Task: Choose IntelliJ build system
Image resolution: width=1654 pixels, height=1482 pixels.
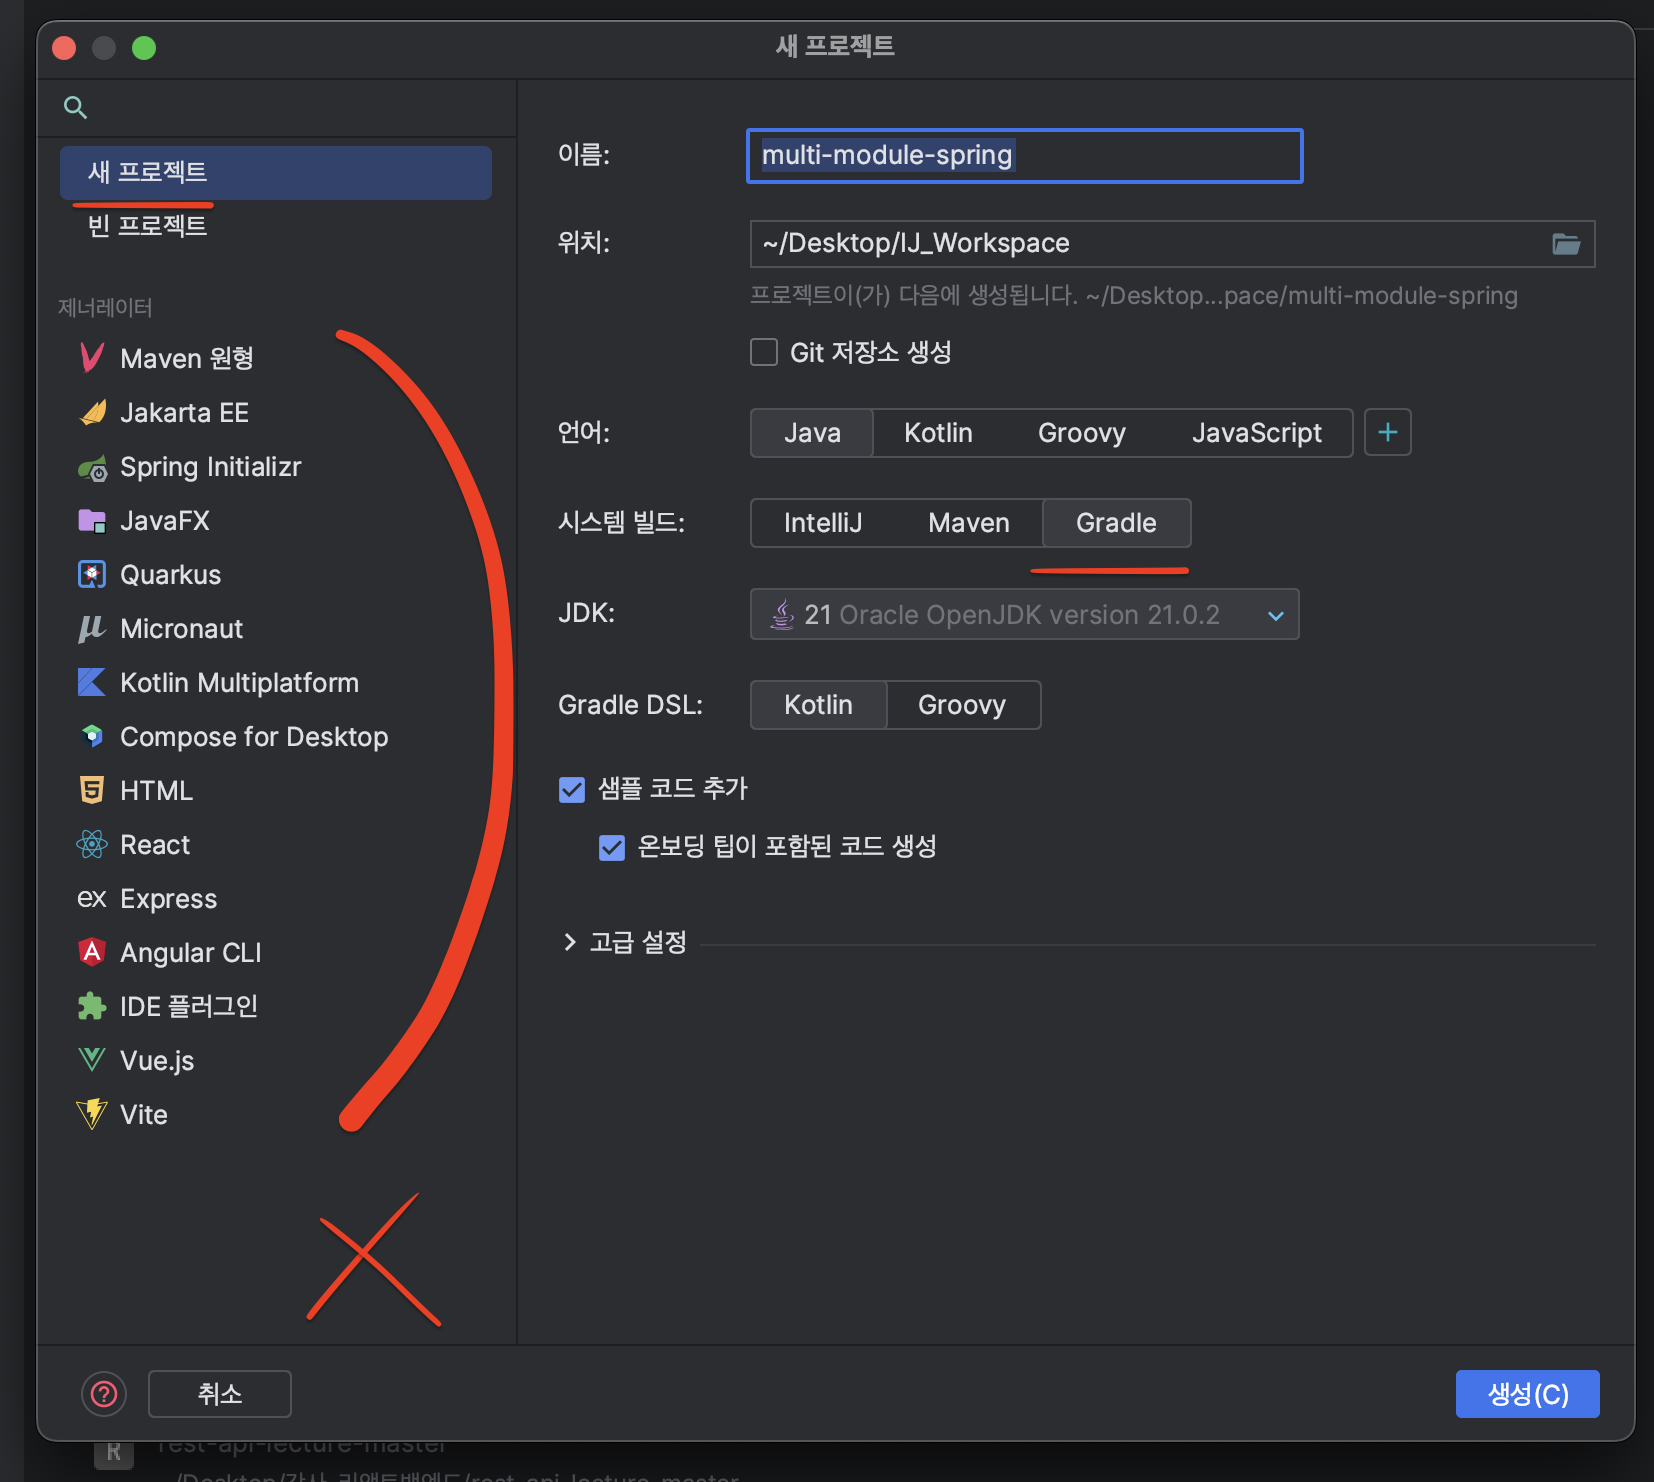Action: 823,523
